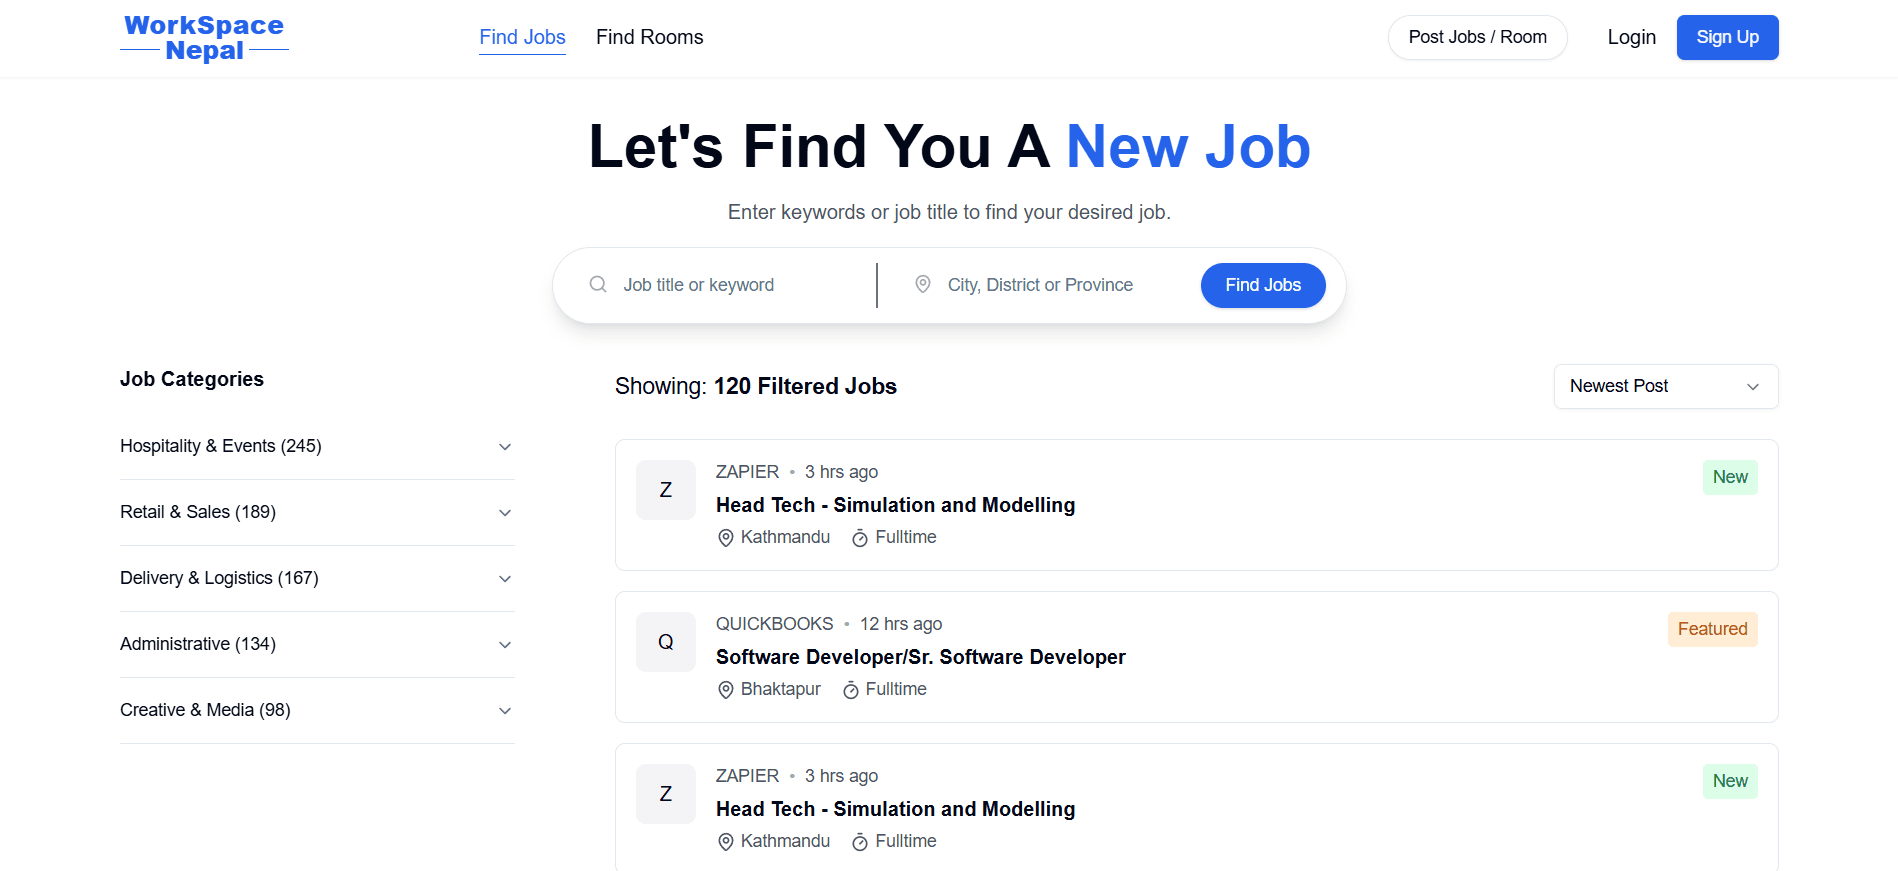Click the Kathmandu location pin in first listing

[x=726, y=538]
